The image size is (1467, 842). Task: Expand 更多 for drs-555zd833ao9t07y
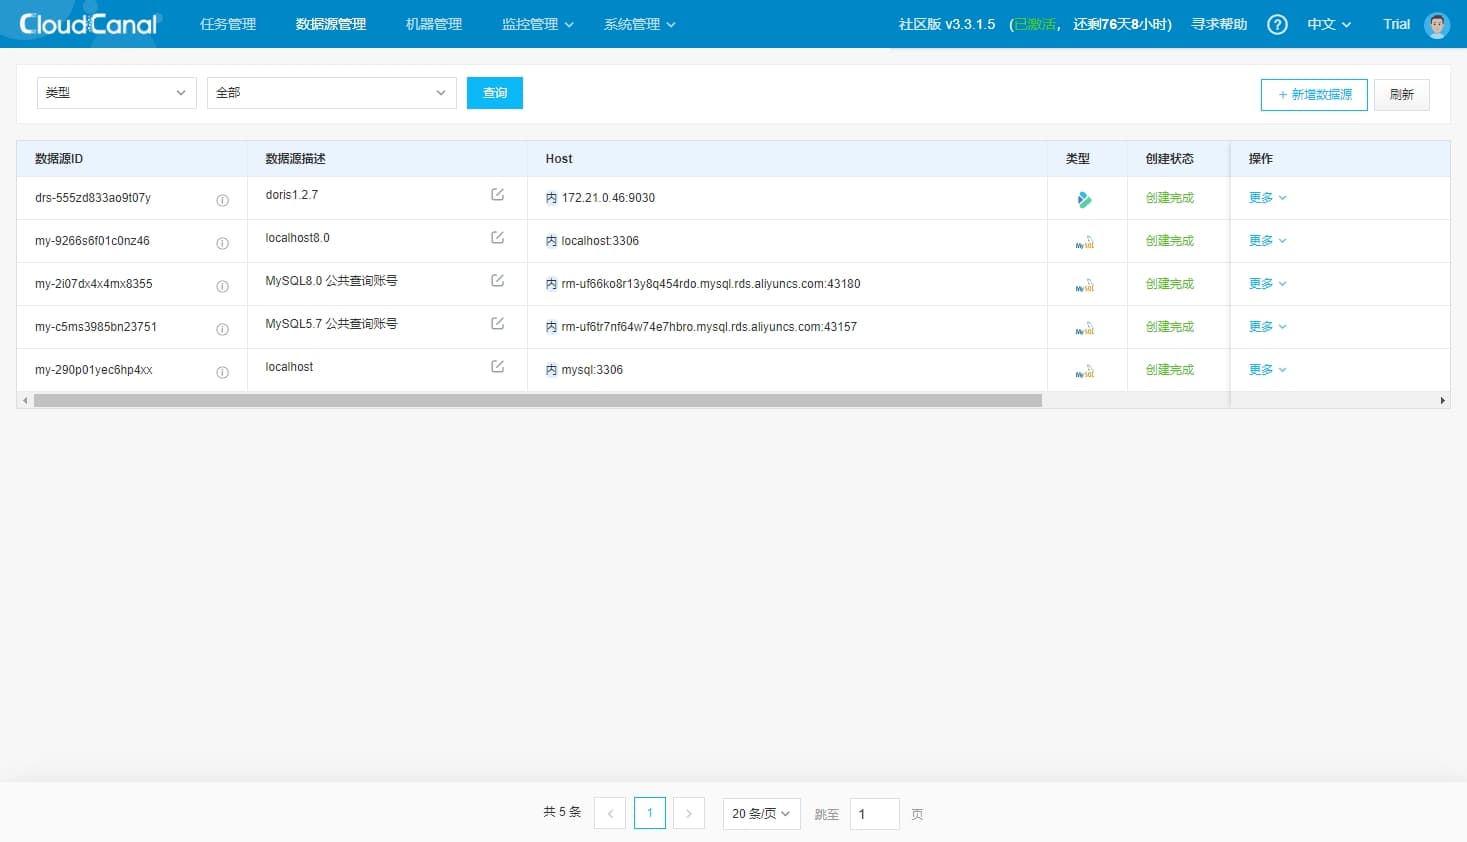click(1267, 198)
